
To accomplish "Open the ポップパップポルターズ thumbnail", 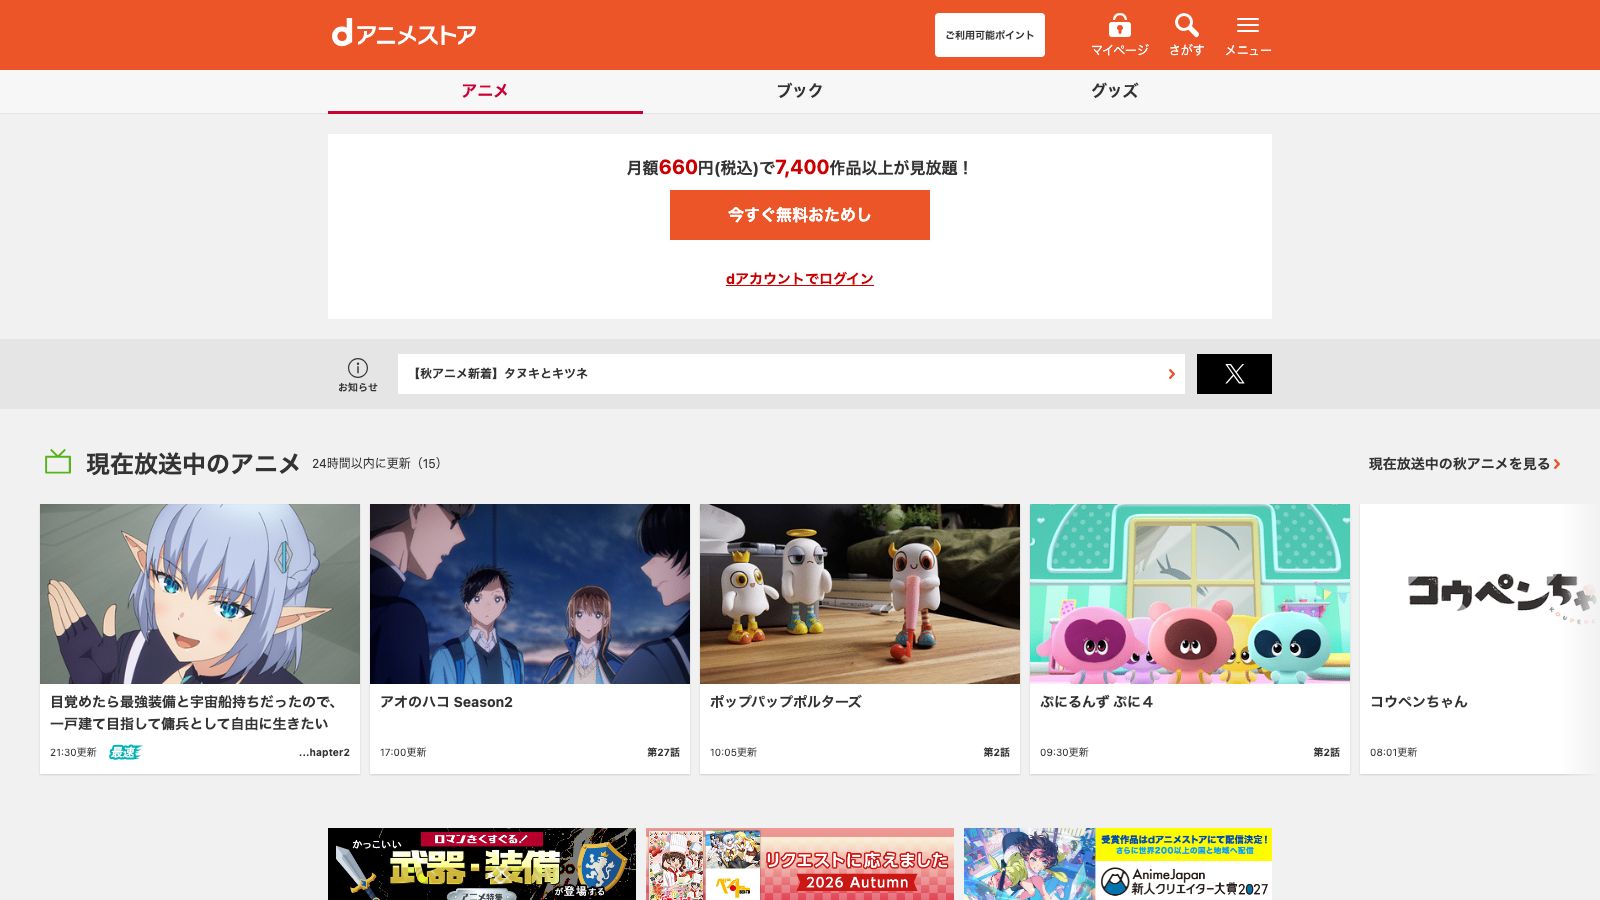I will 860,594.
